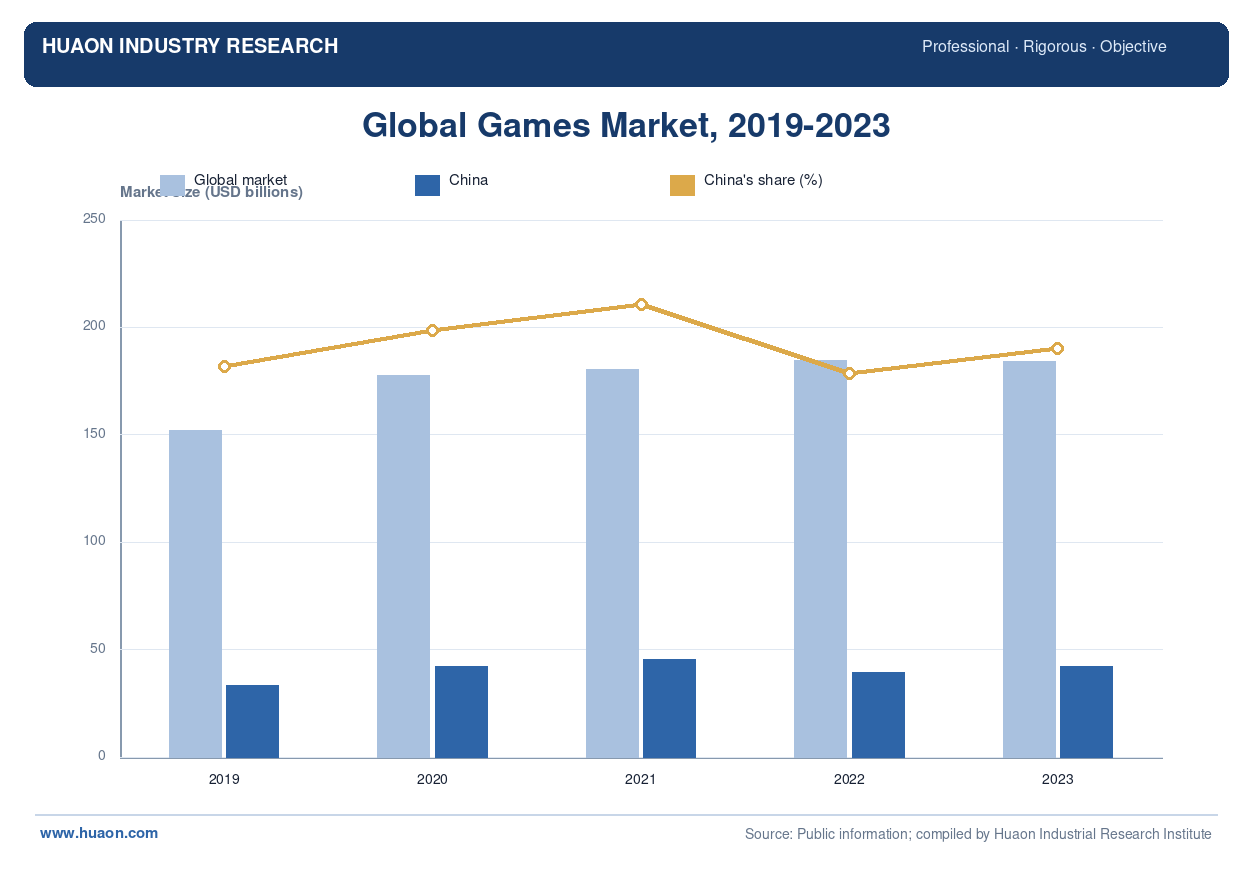Select the 2021 Global market bar

[x=612, y=563]
